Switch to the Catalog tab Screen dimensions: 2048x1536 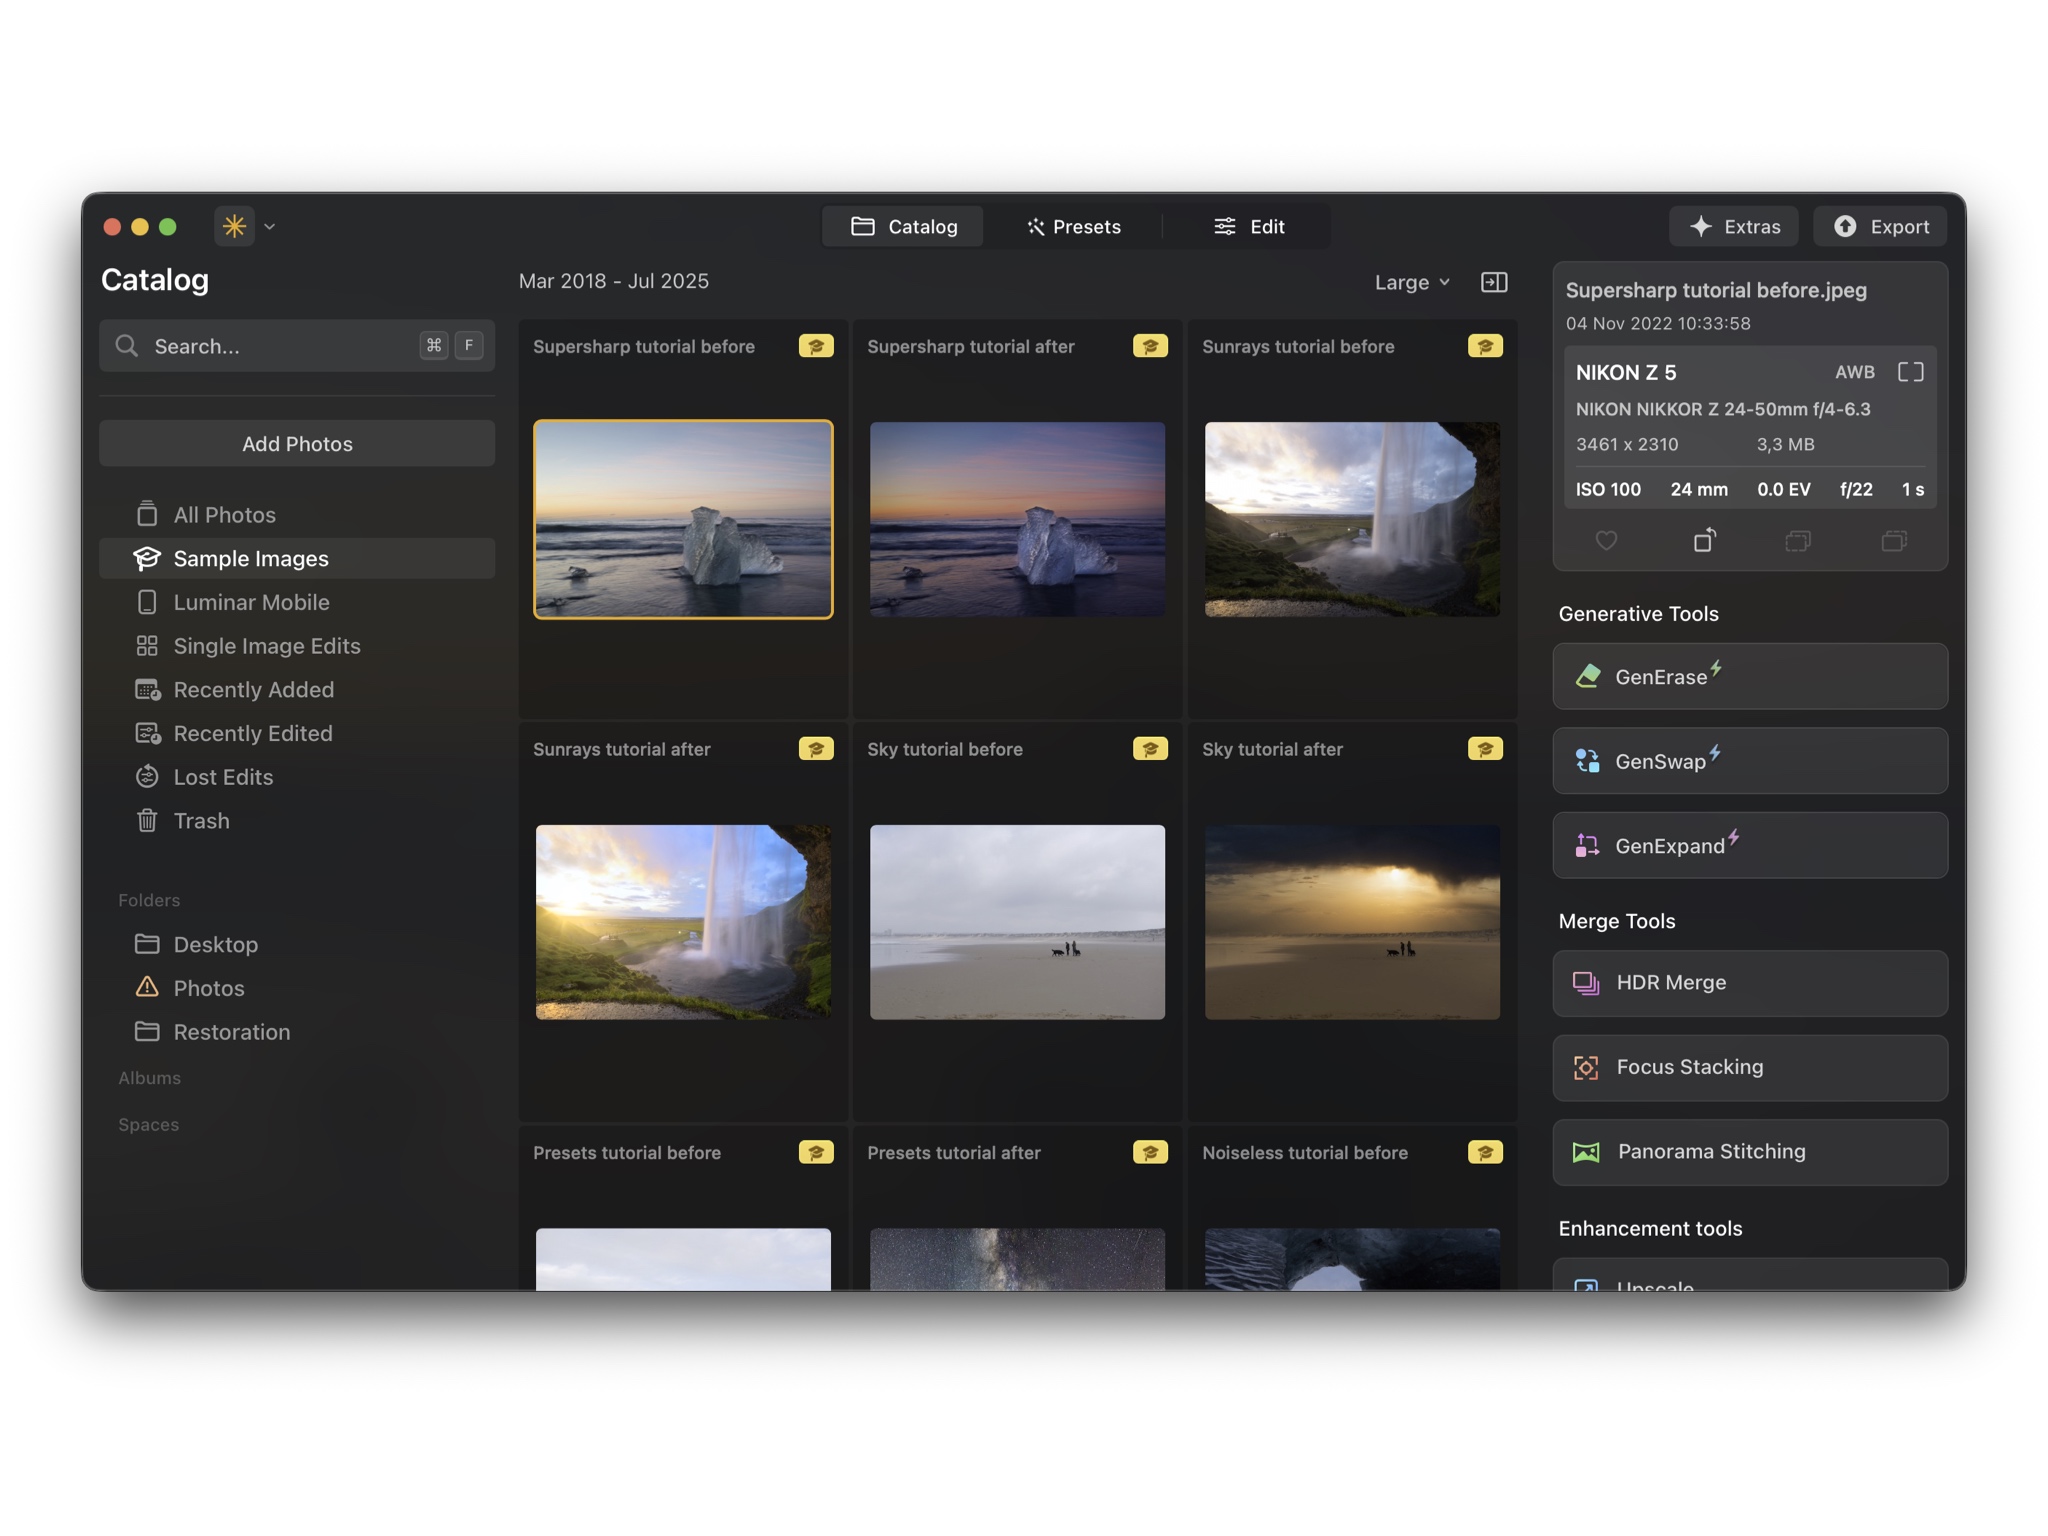tap(903, 226)
